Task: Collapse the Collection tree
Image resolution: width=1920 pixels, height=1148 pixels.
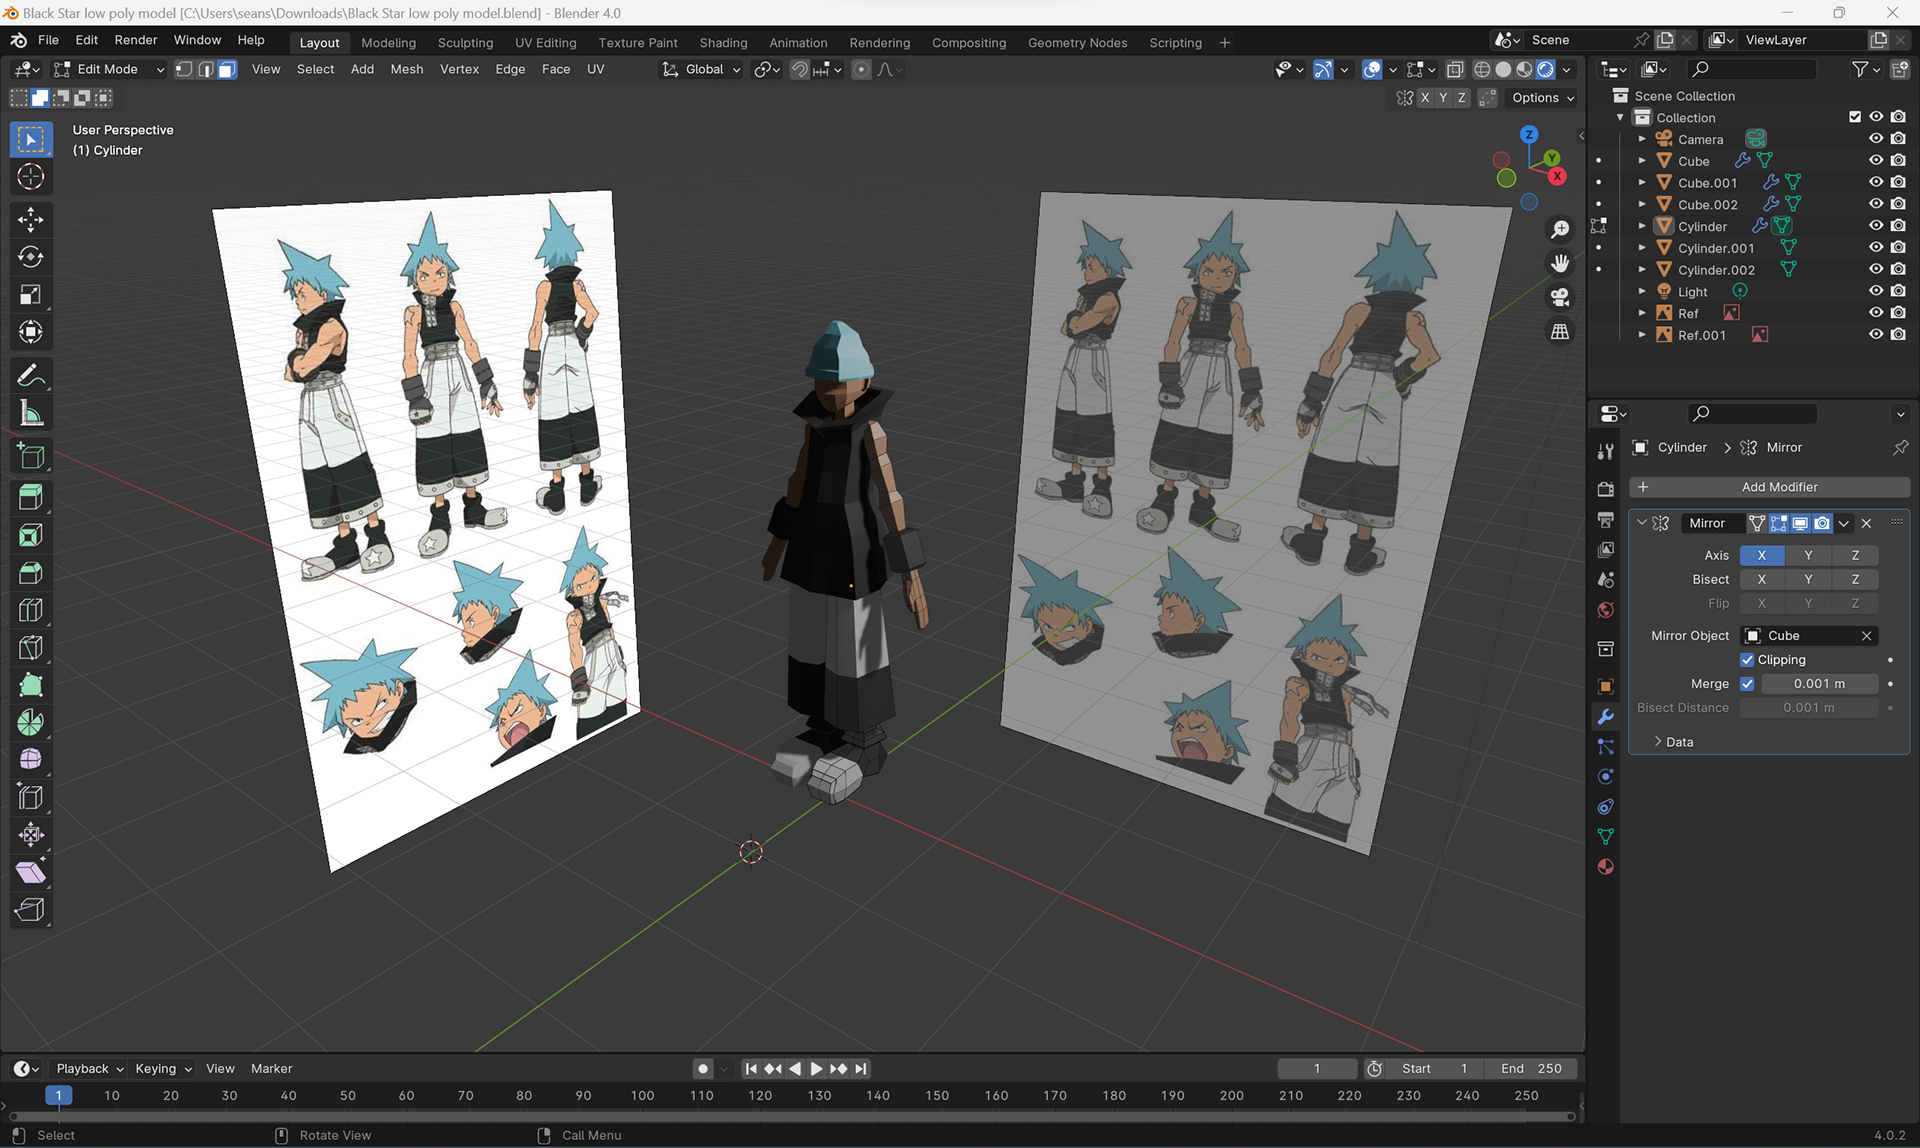Action: pyautogui.click(x=1621, y=118)
